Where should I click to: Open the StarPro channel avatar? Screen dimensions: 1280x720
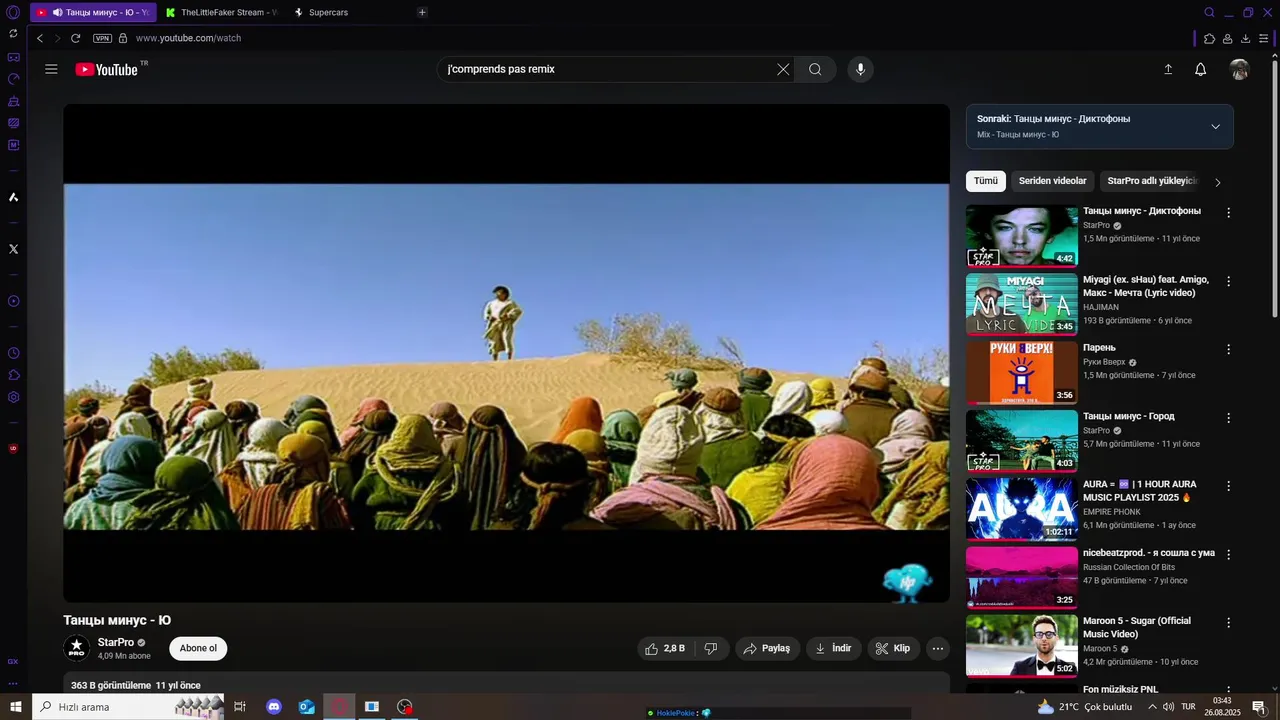(x=77, y=648)
